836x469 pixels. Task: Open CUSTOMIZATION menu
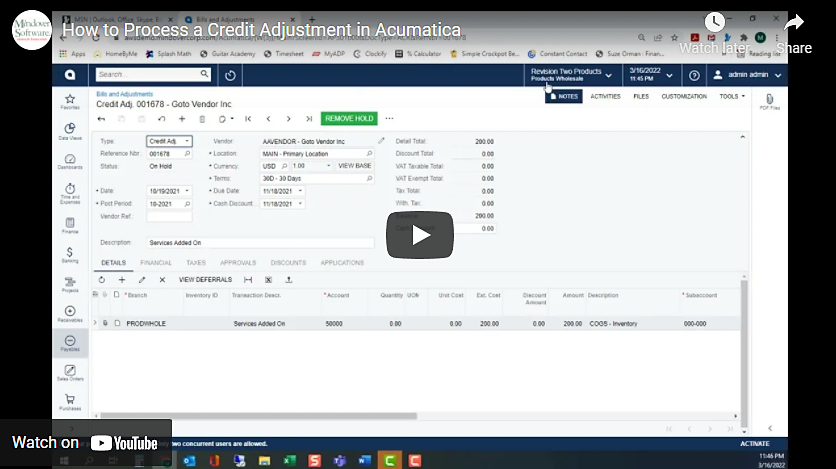pyautogui.click(x=684, y=96)
